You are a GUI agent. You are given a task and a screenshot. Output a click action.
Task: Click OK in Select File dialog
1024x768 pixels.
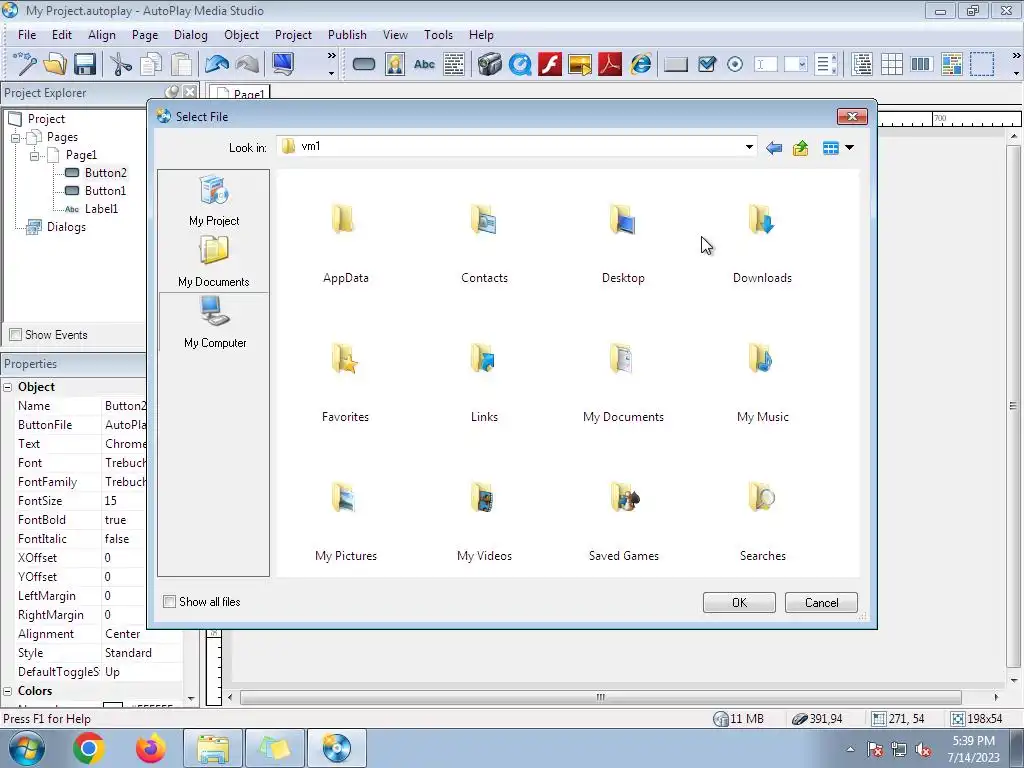pos(739,603)
